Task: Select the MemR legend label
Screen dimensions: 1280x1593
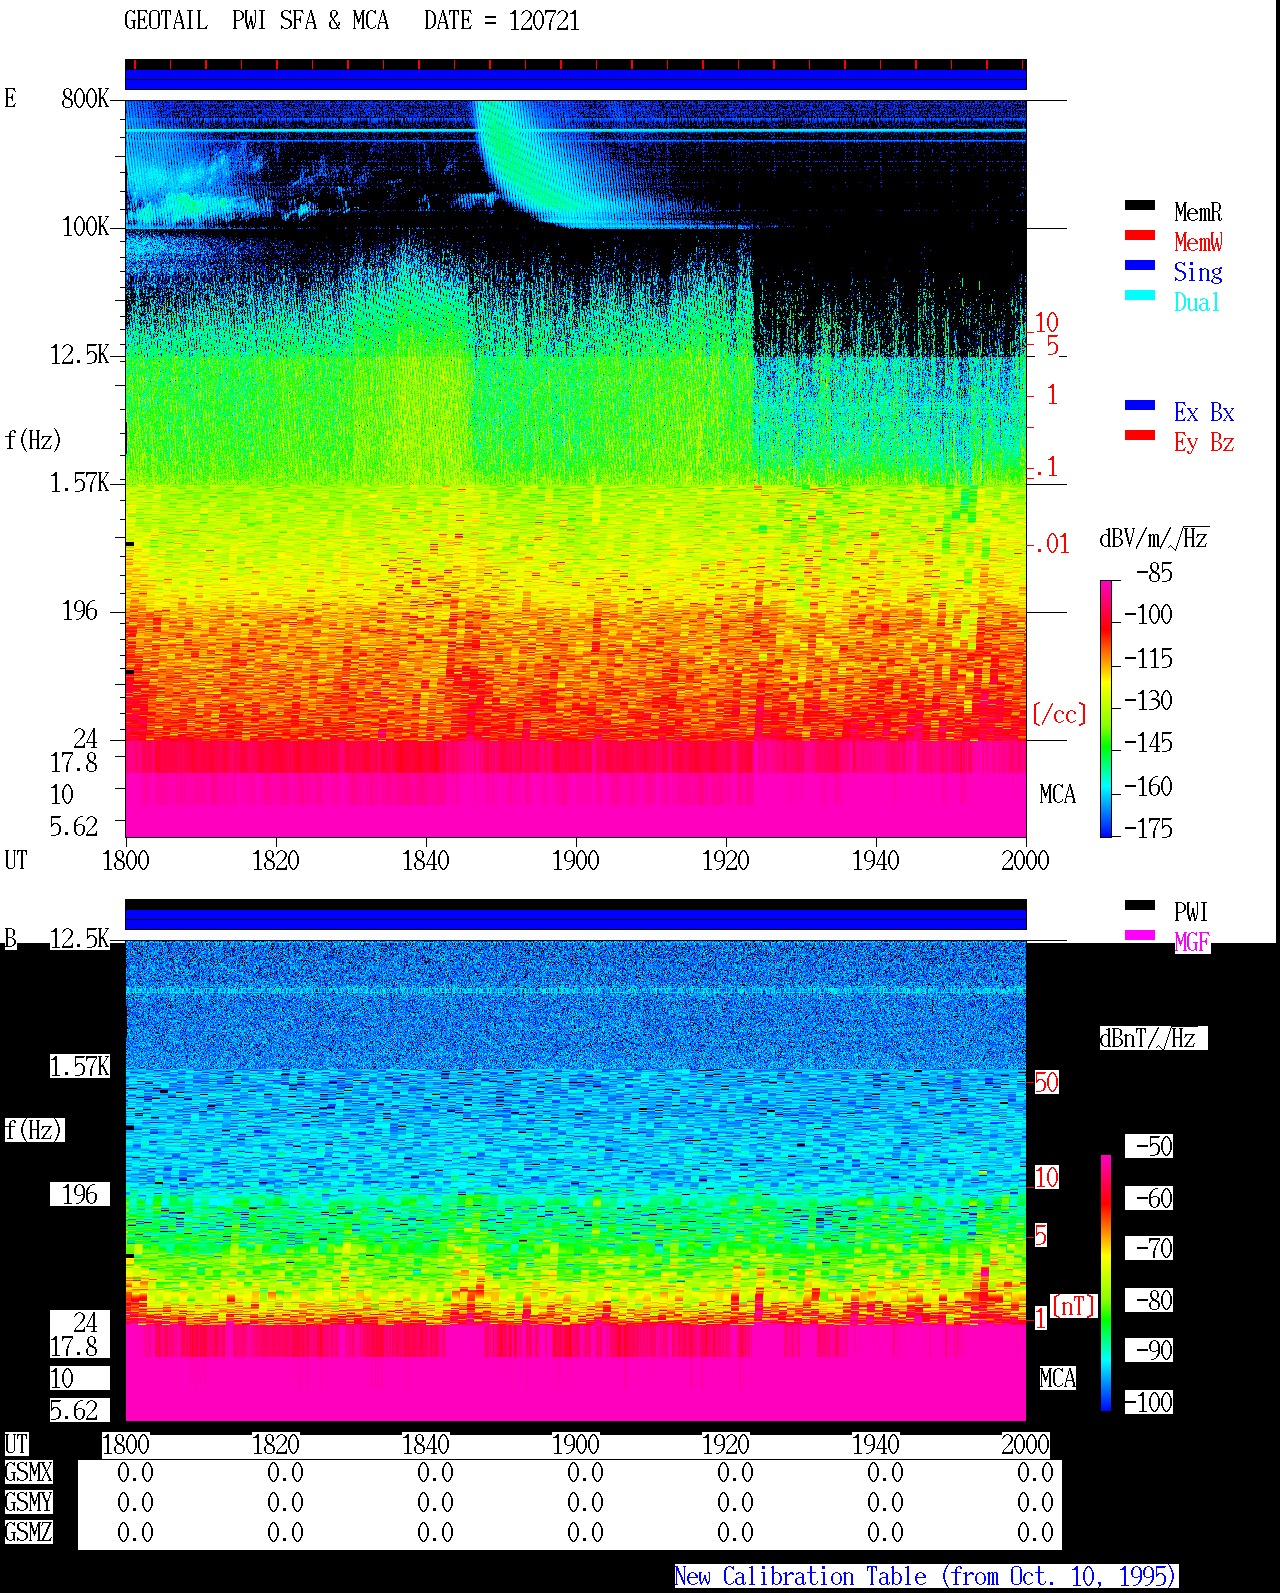Action: 1198,212
